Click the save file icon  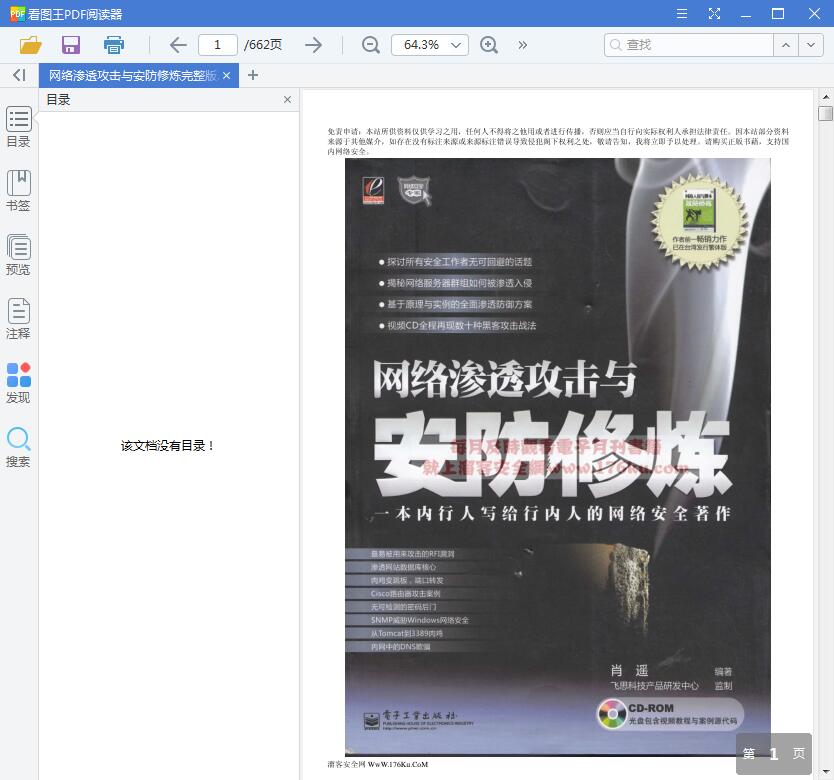70,45
